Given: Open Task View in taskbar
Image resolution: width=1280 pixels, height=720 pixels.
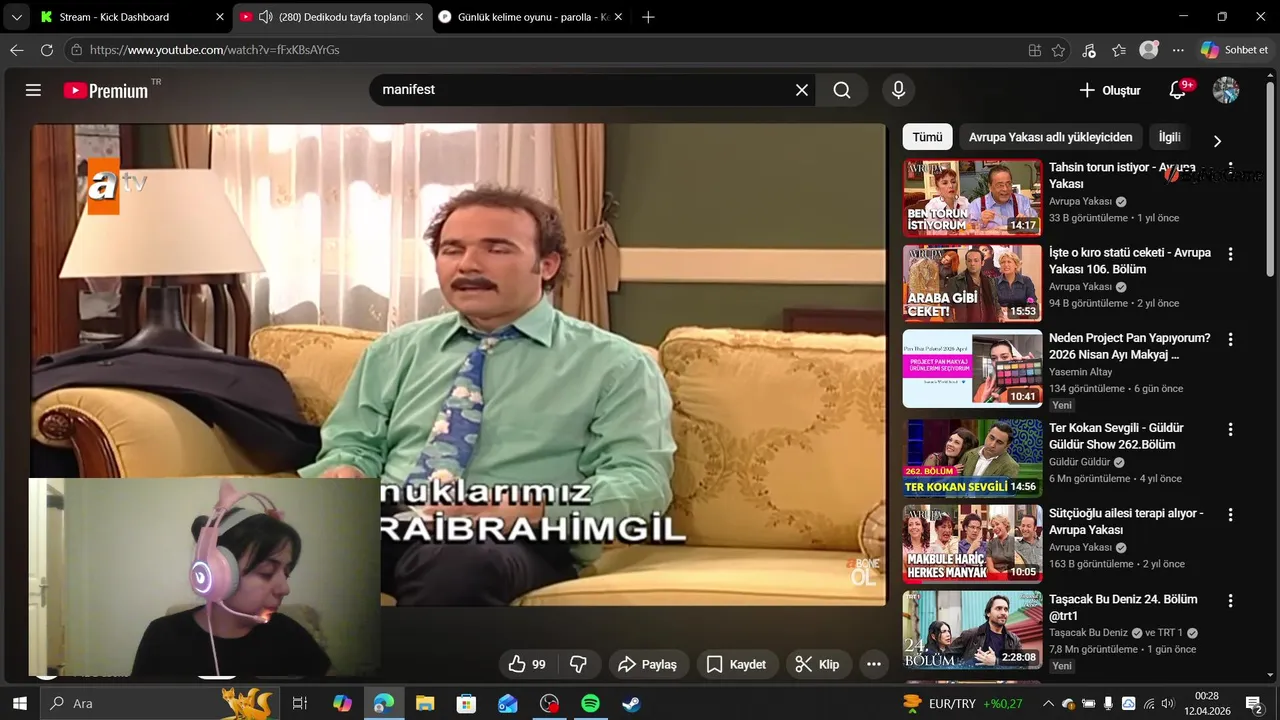Looking at the screenshot, I should [x=299, y=703].
